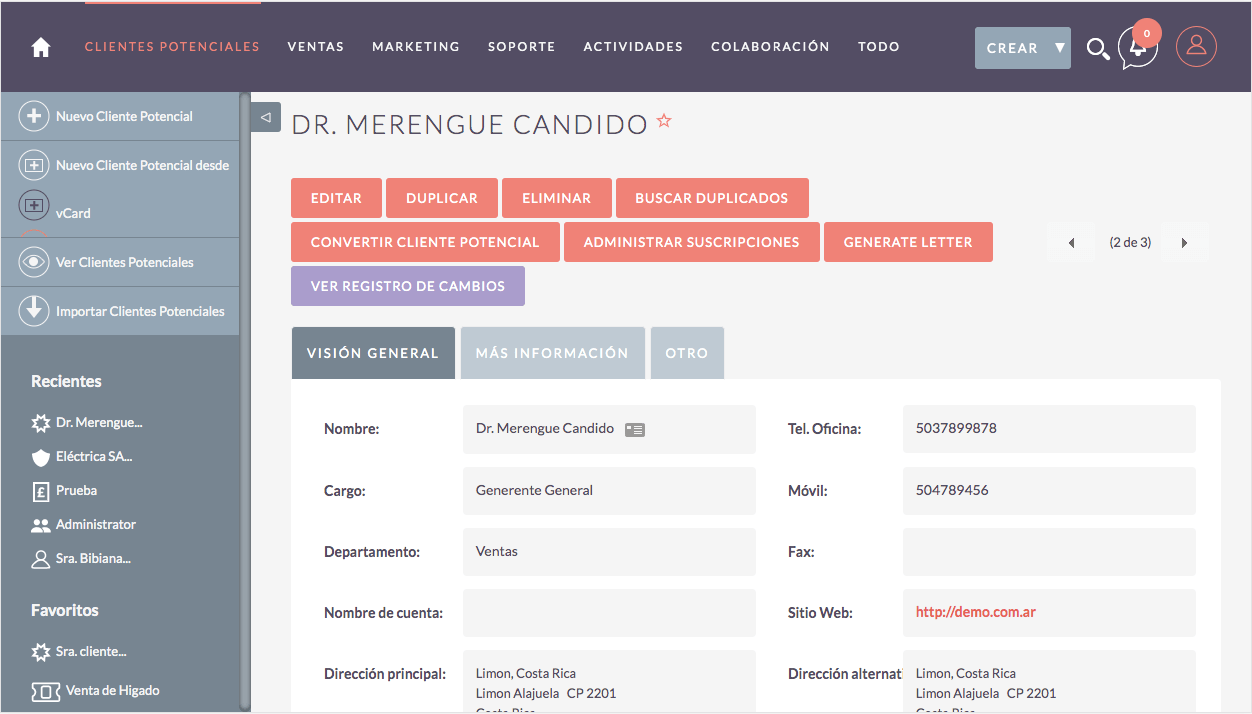Click the vCard icon next to the name

click(x=634, y=429)
